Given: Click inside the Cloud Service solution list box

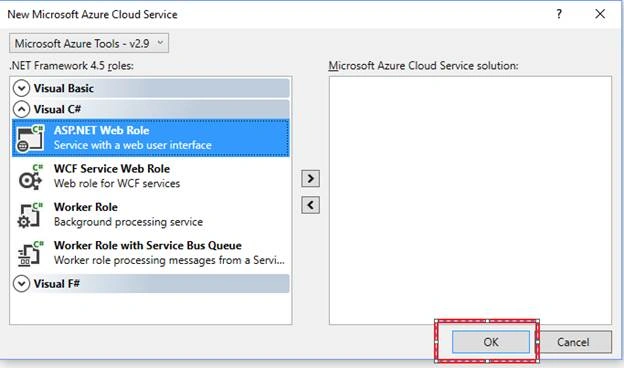Looking at the screenshot, I should point(470,200).
